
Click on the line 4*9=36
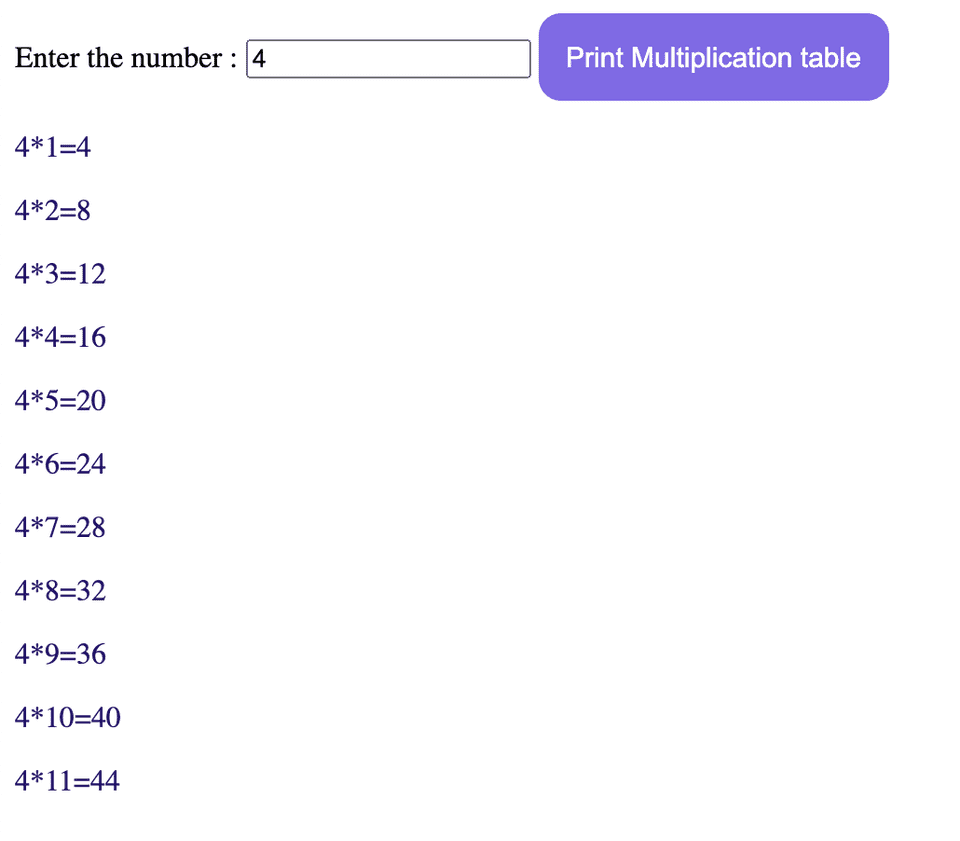[59, 654]
